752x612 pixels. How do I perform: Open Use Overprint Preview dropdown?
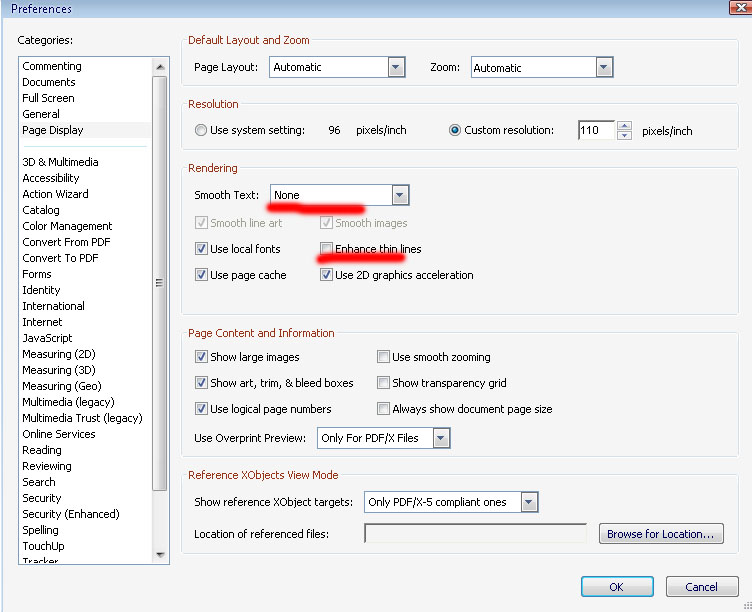pos(441,438)
